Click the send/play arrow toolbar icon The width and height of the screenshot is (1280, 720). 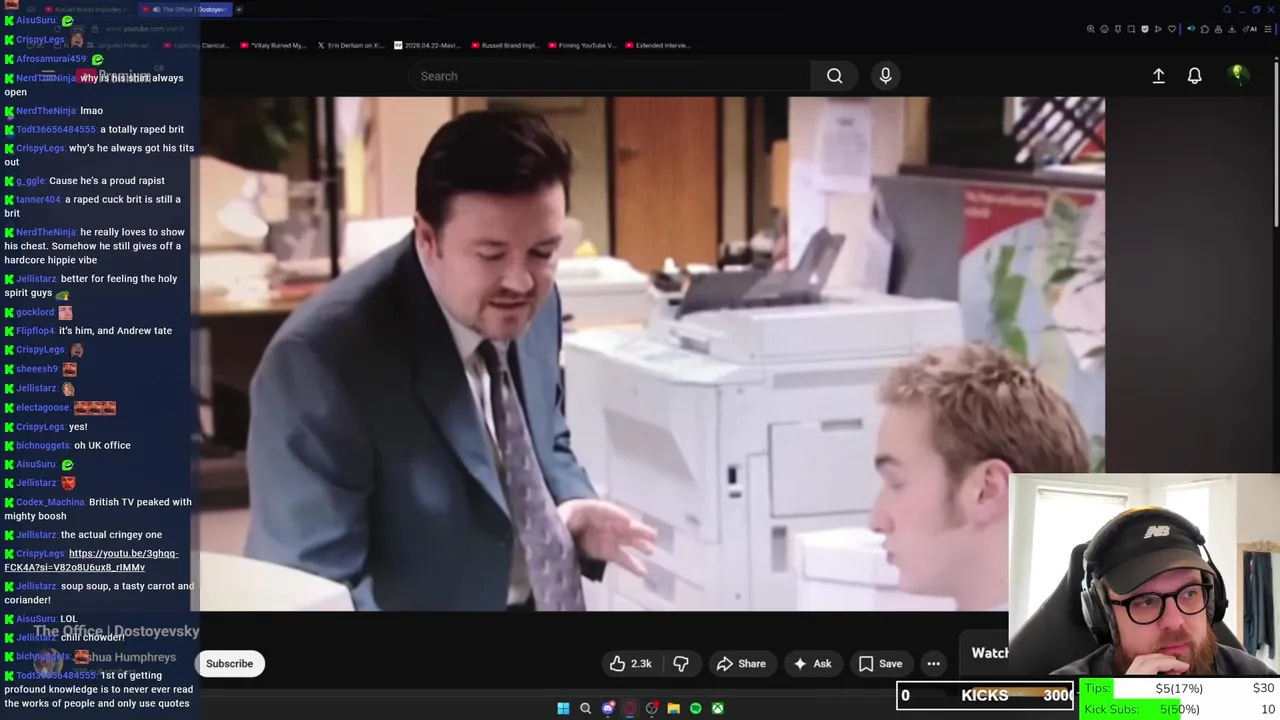[1158, 29]
